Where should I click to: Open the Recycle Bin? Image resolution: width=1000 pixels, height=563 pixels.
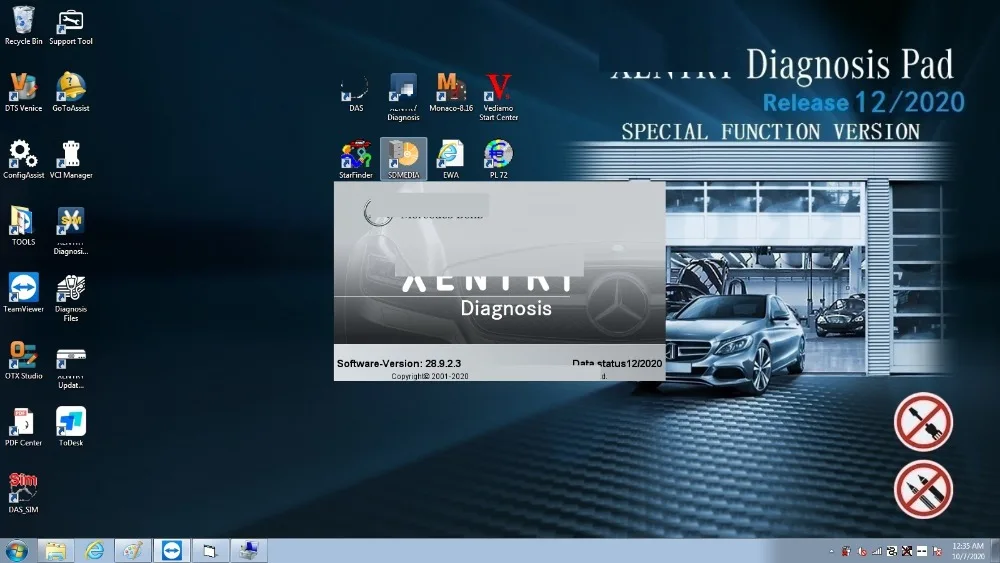pyautogui.click(x=23, y=23)
